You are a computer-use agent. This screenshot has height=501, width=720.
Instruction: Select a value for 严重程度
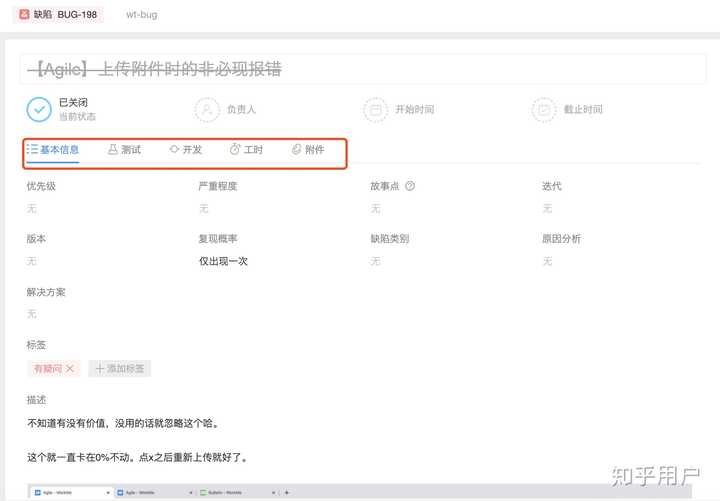tap(204, 208)
